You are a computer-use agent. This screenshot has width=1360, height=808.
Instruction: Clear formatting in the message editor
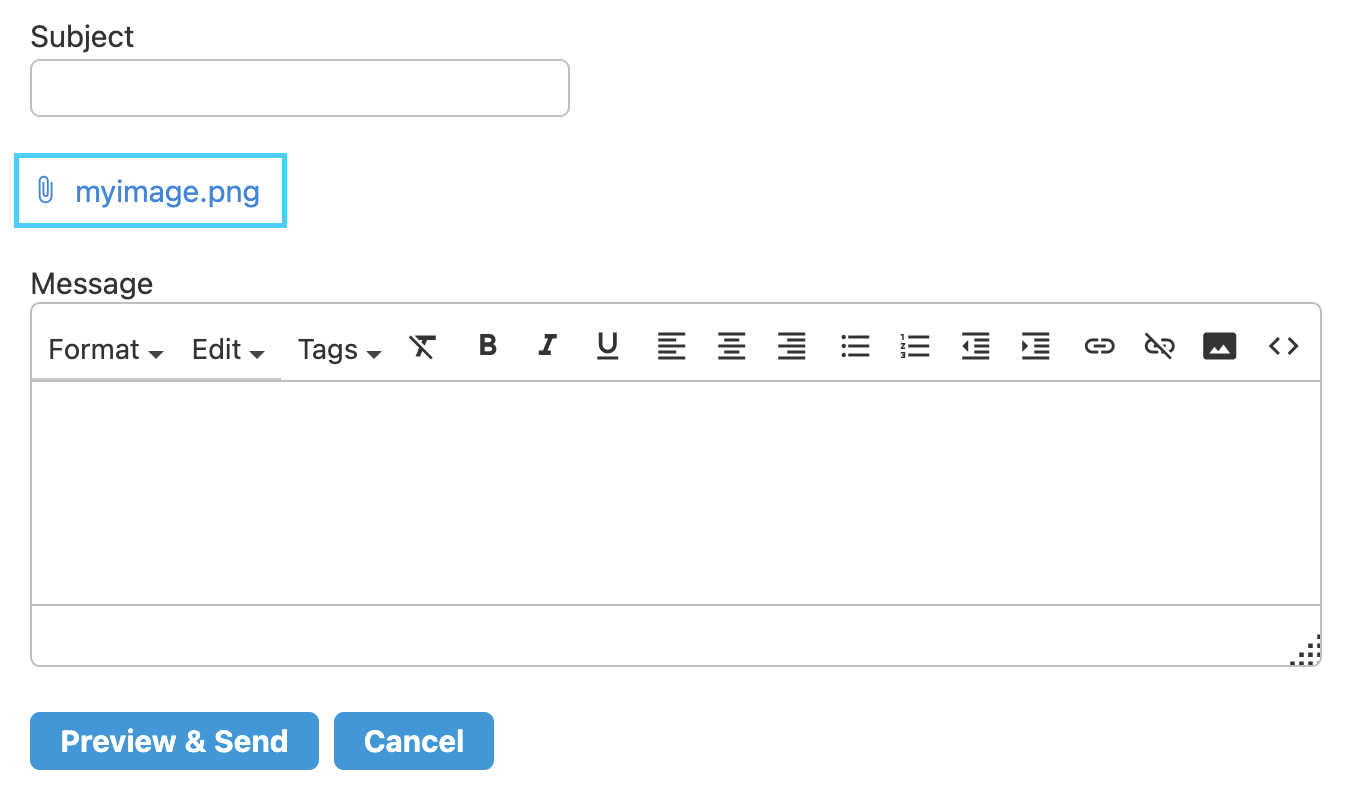(423, 347)
